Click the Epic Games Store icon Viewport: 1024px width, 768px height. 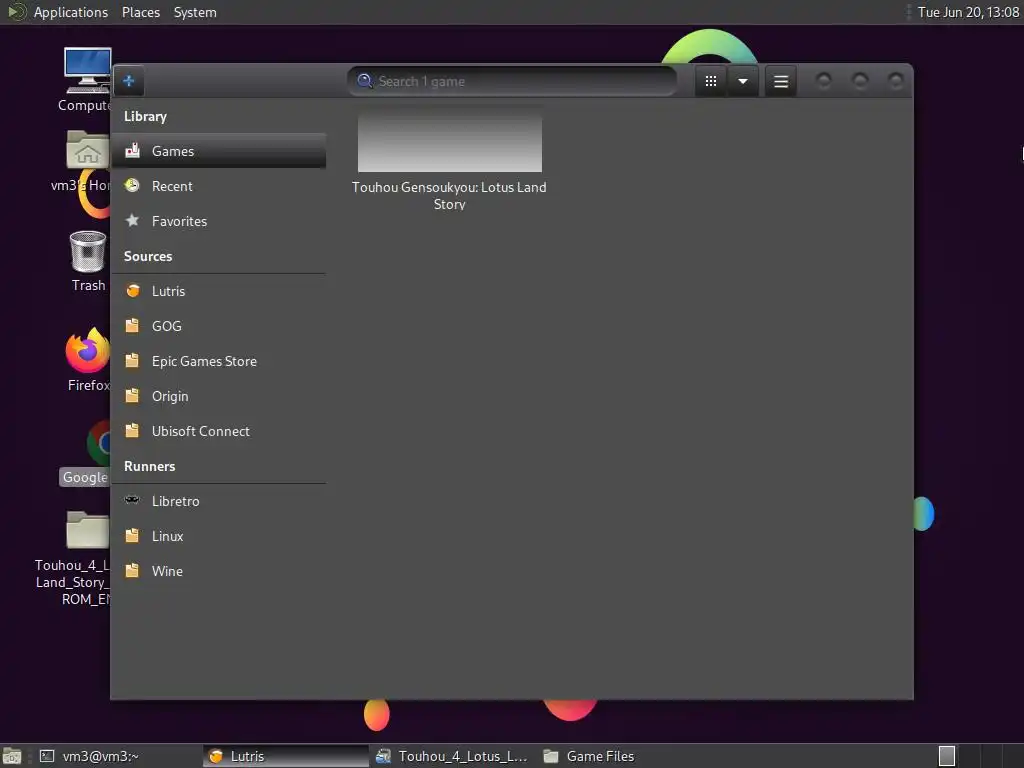point(133,360)
